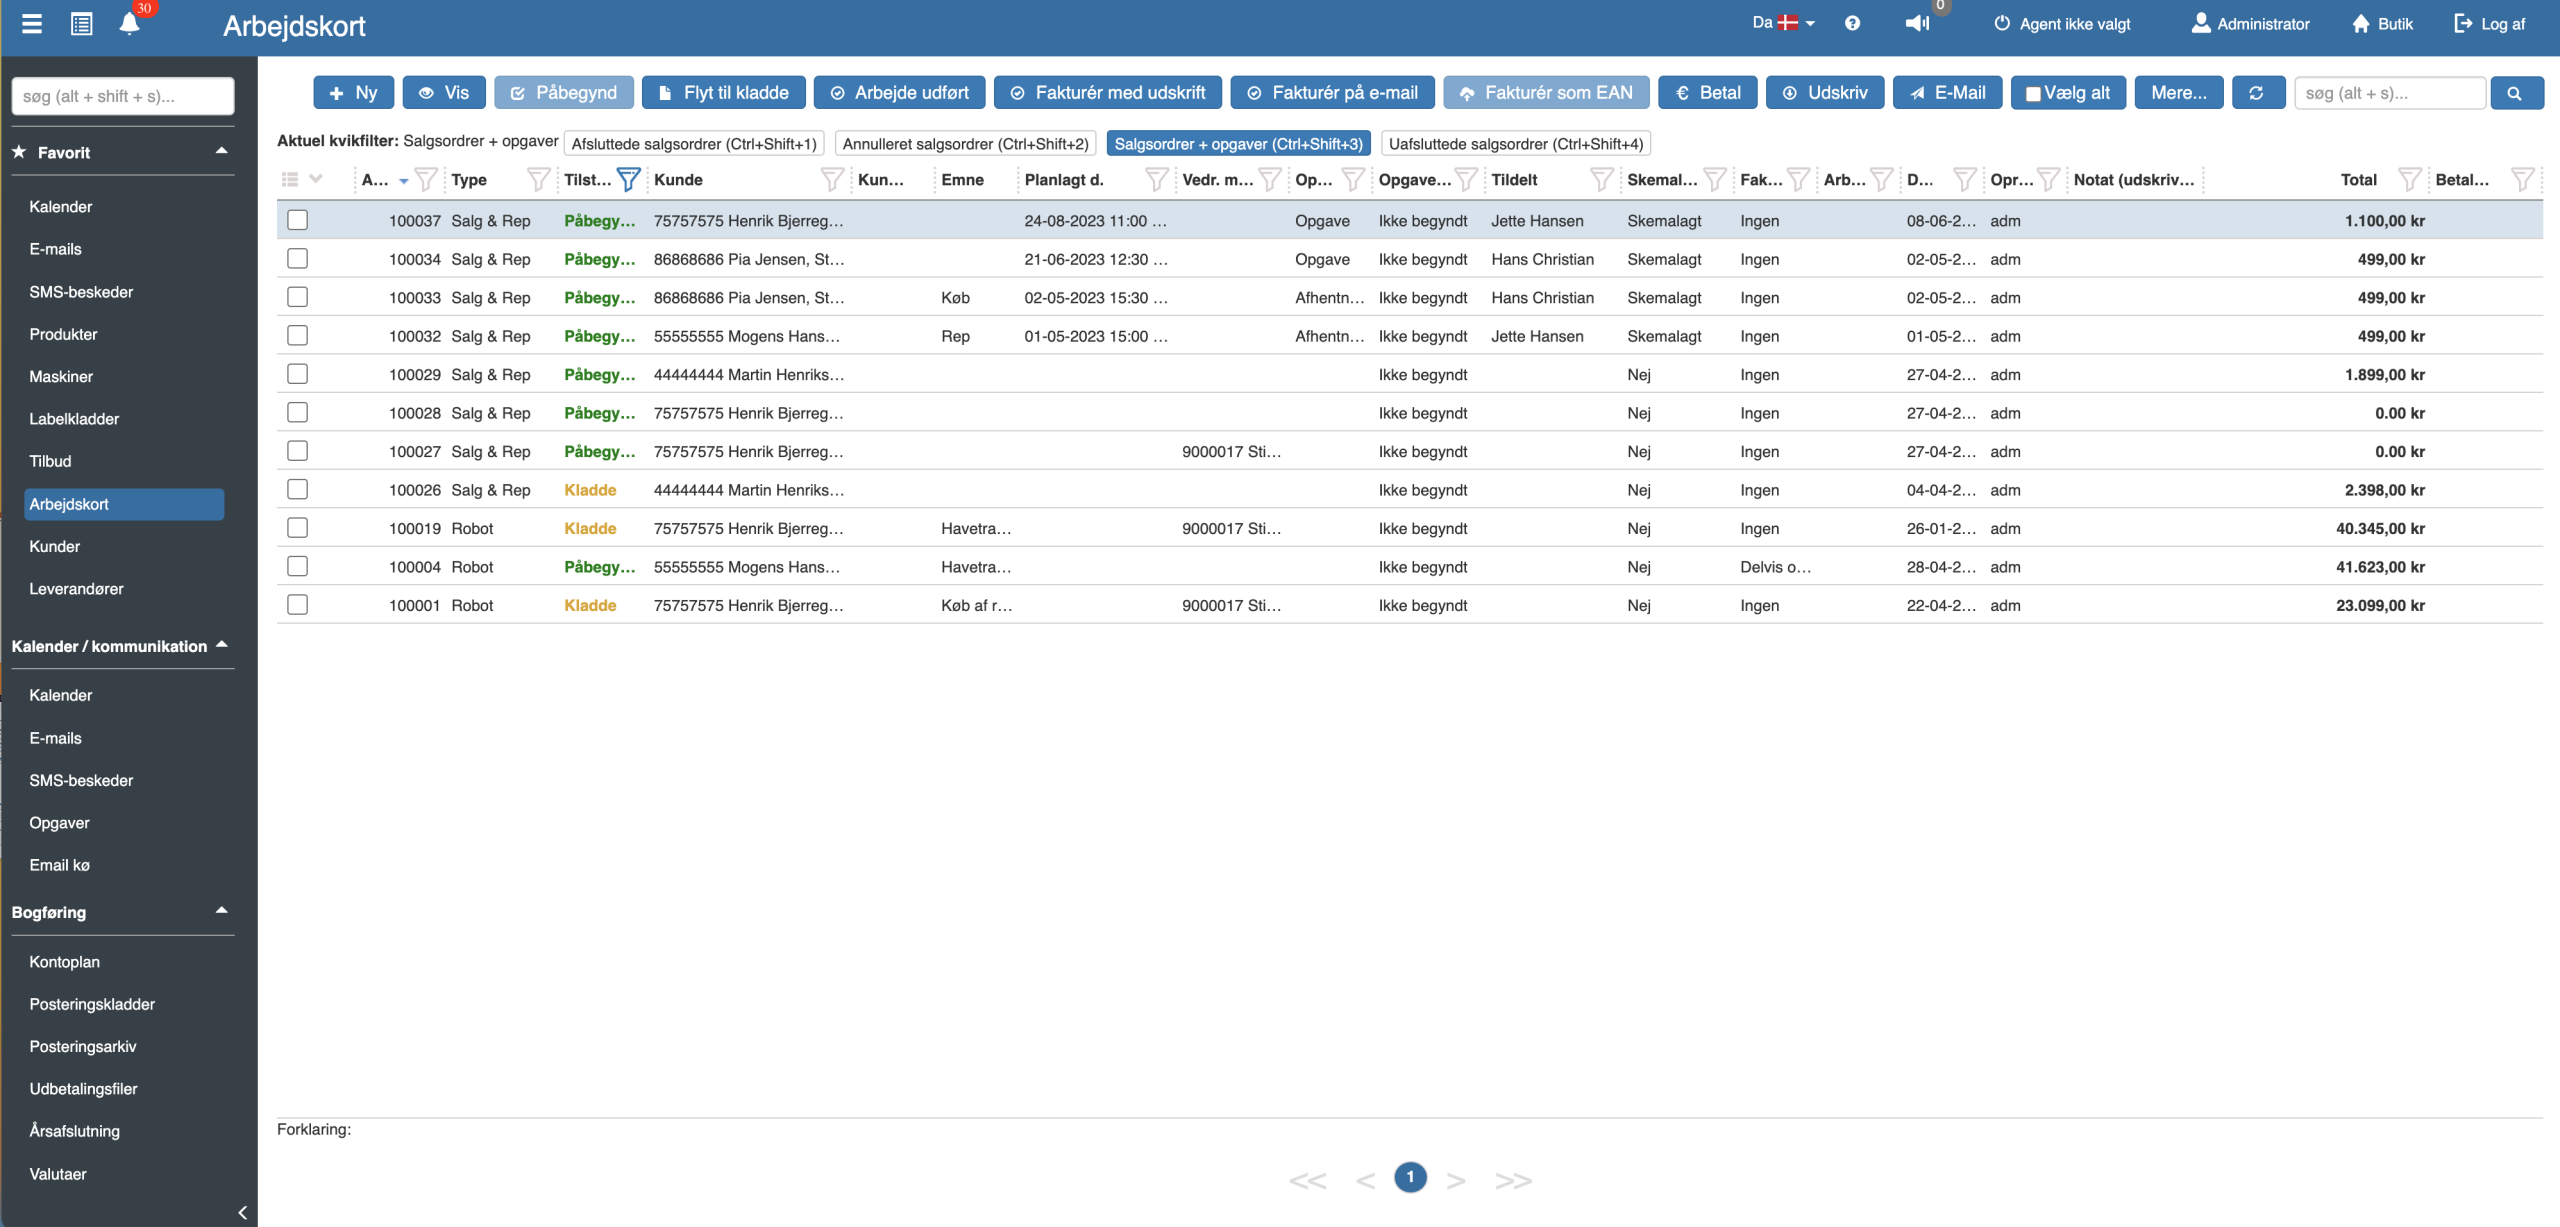The width and height of the screenshot is (2560, 1227).
Task: Tick checkbox for order 100004
Action: point(297,567)
